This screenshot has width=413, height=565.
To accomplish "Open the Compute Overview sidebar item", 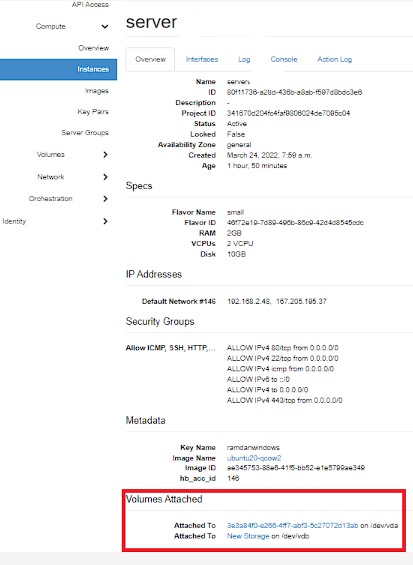I will pos(94,48).
